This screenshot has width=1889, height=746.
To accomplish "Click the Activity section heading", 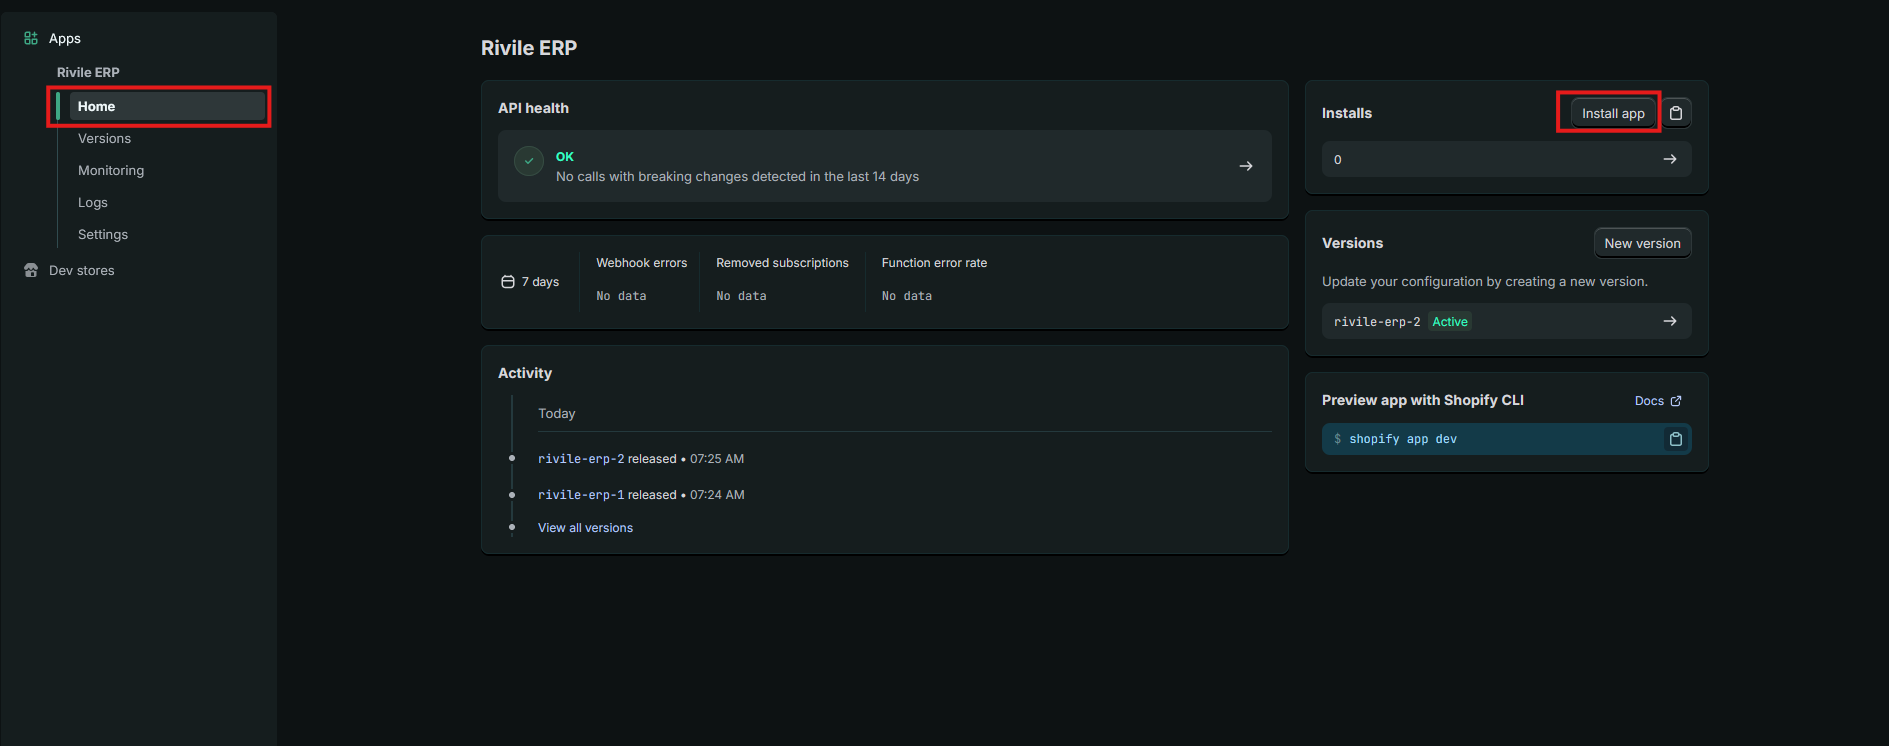I will click(x=525, y=373).
